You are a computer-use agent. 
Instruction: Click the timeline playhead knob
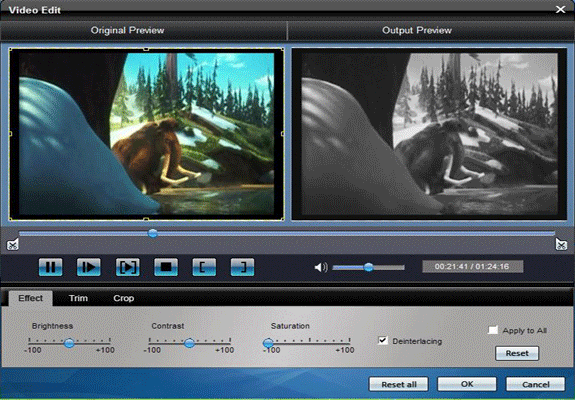click(x=153, y=233)
